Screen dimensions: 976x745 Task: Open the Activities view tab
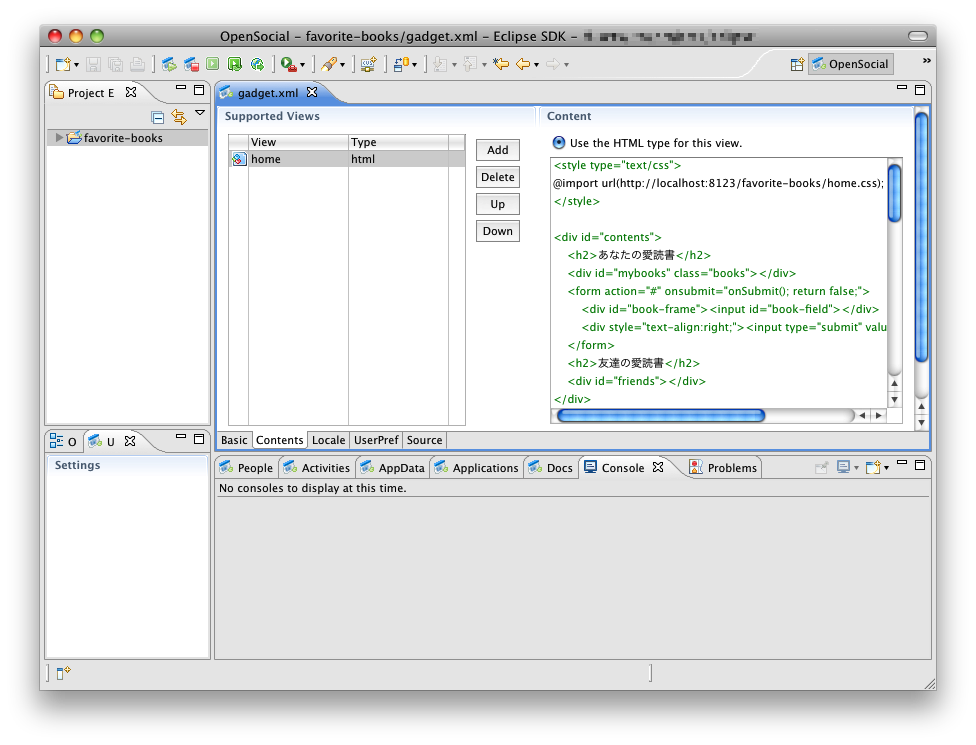(317, 467)
